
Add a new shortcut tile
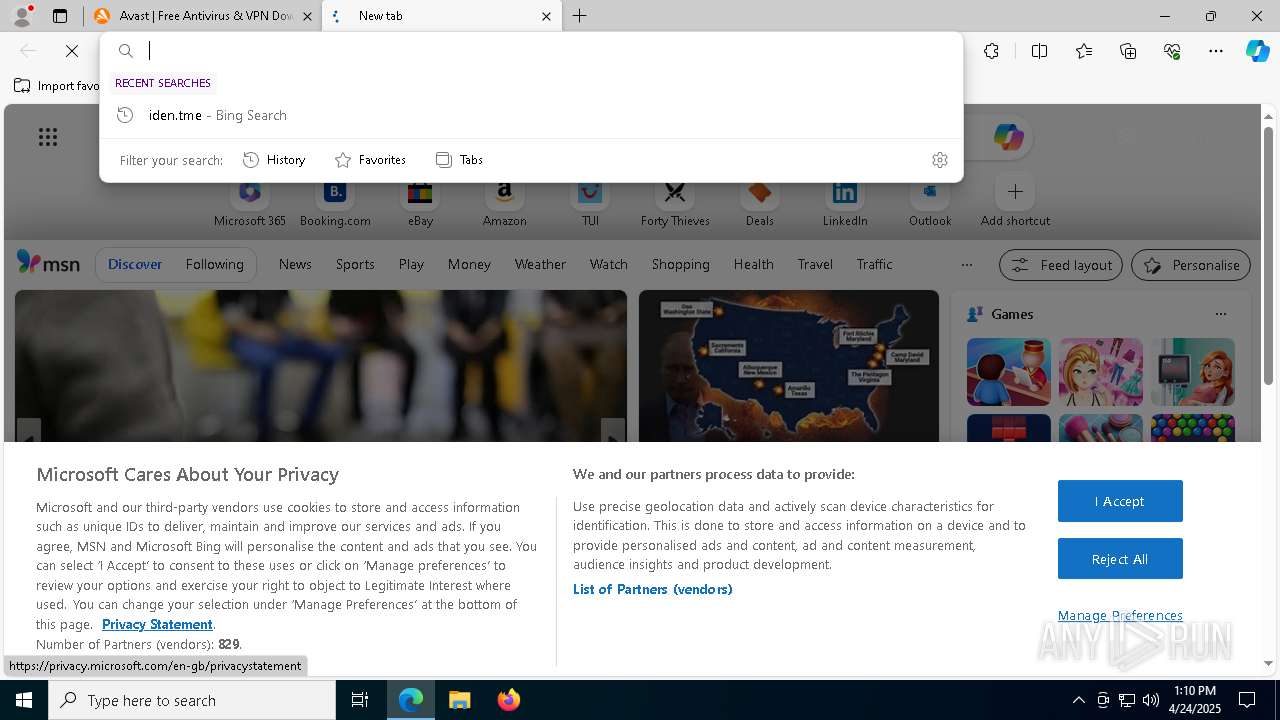coord(1015,203)
